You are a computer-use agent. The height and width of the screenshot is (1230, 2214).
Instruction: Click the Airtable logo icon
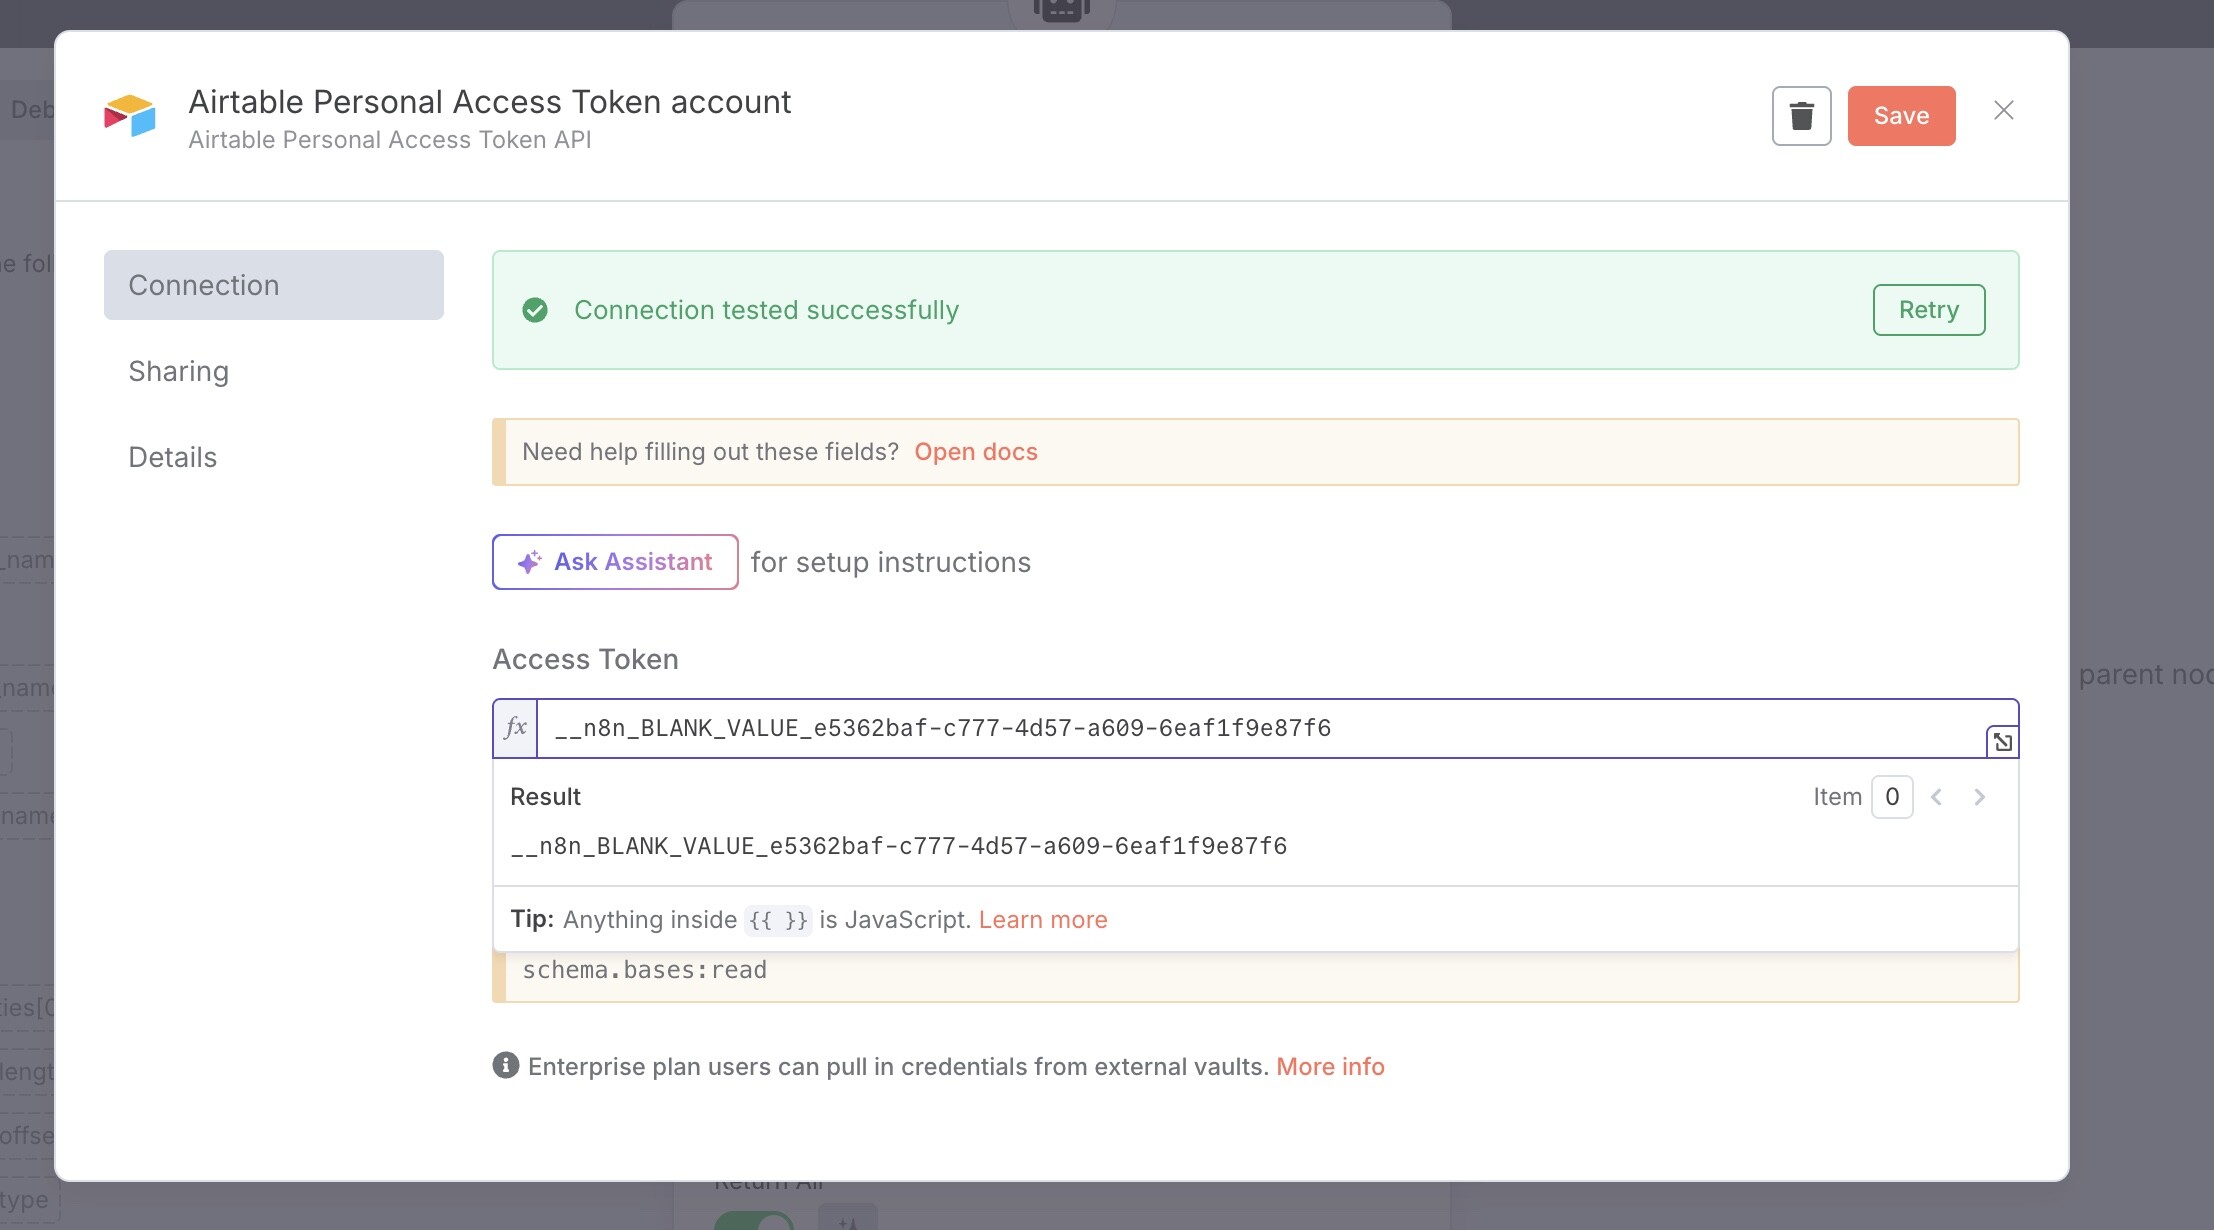click(x=130, y=116)
